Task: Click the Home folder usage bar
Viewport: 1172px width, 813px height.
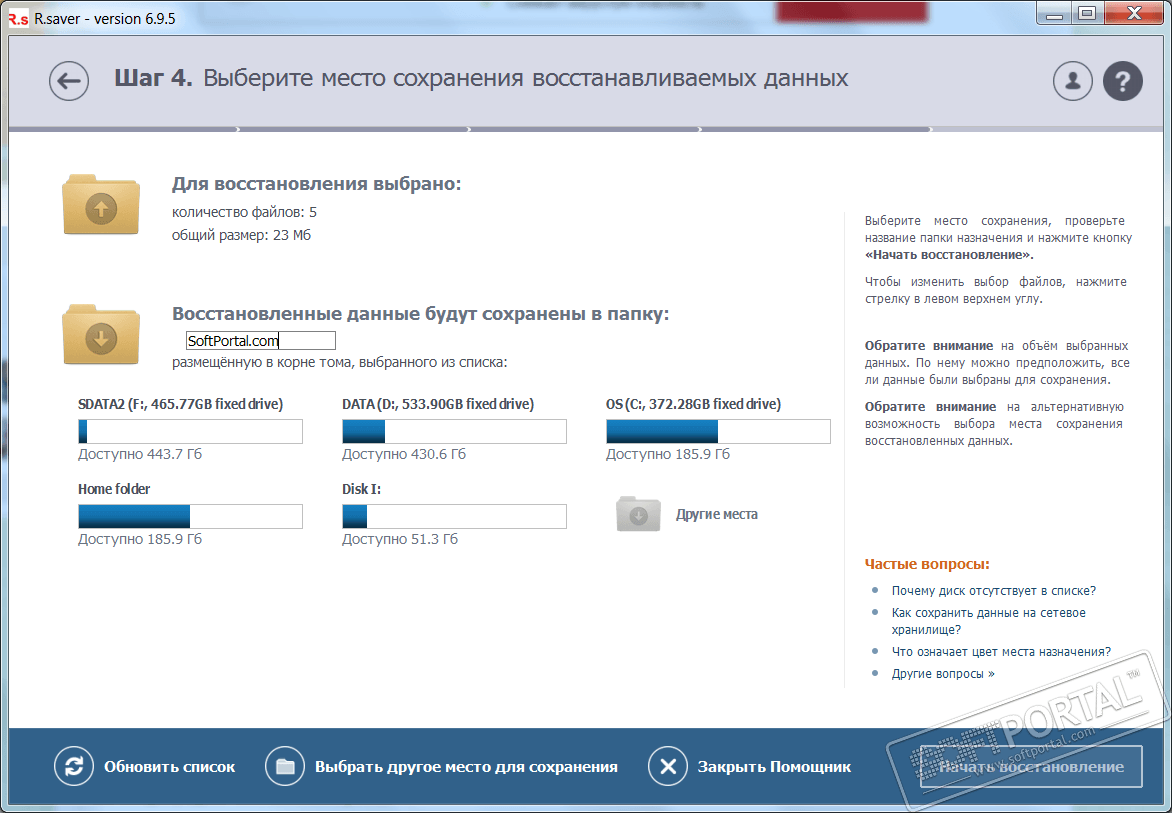Action: (191, 516)
